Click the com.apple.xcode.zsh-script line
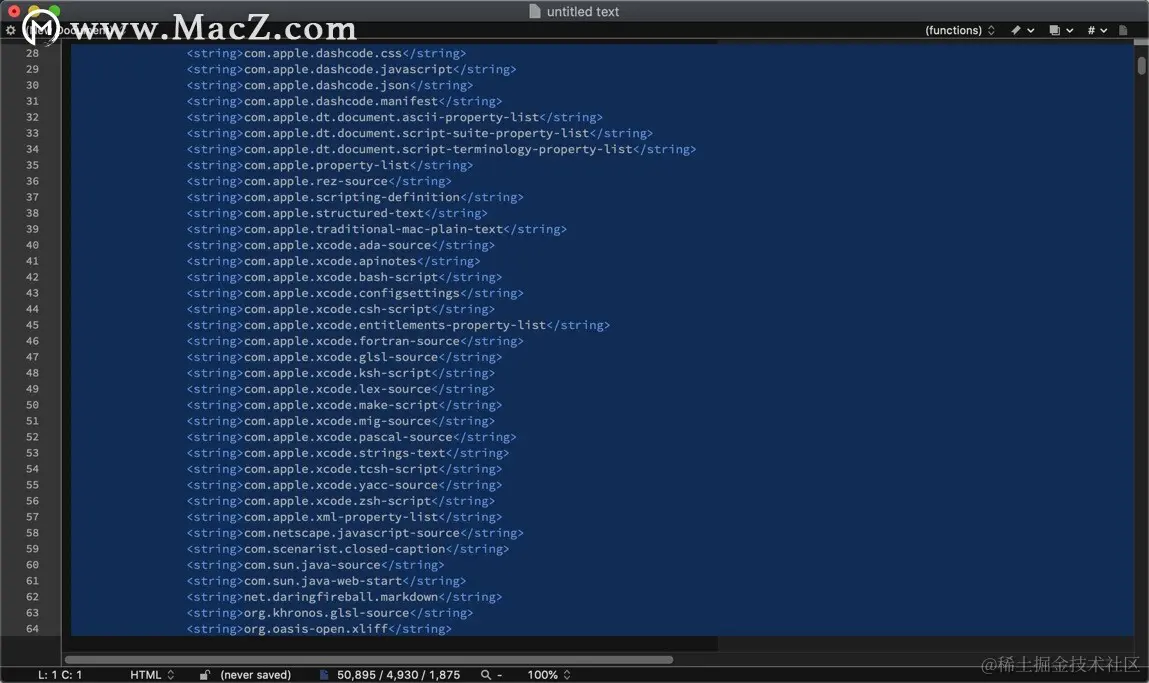 pos(340,501)
